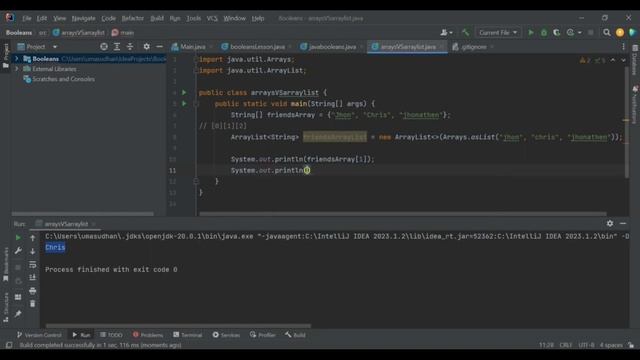The image size is (640, 360).
Task: Open Search Everywhere magnifier icon
Action: click(607, 32)
